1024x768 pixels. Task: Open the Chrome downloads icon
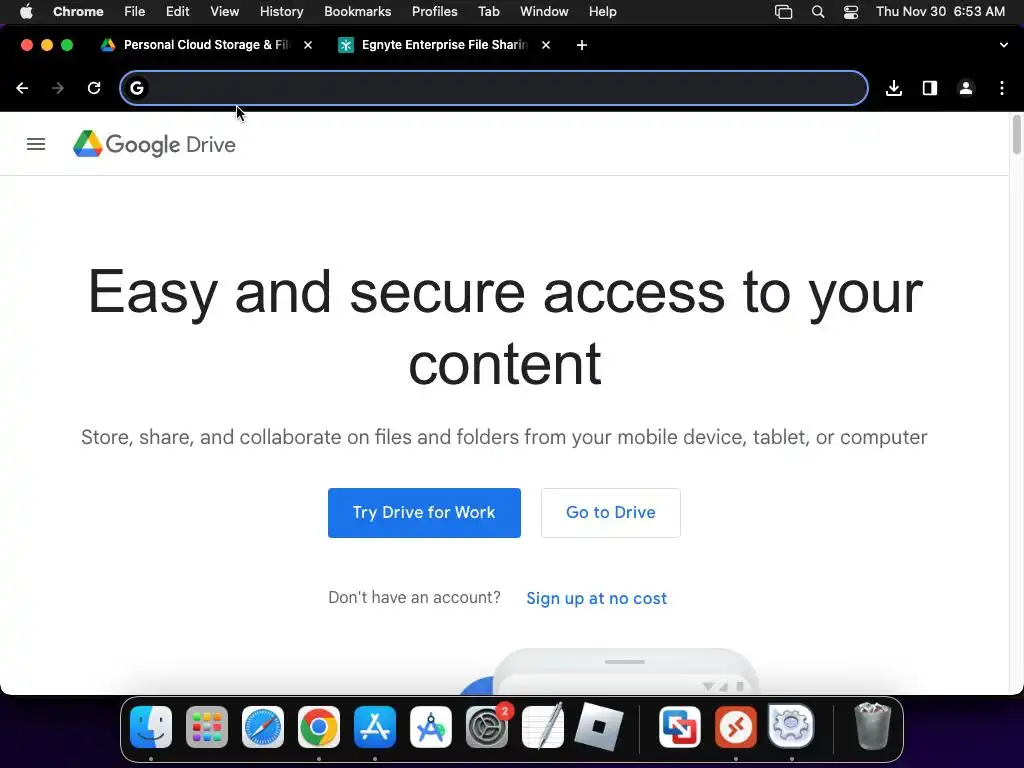coord(894,88)
